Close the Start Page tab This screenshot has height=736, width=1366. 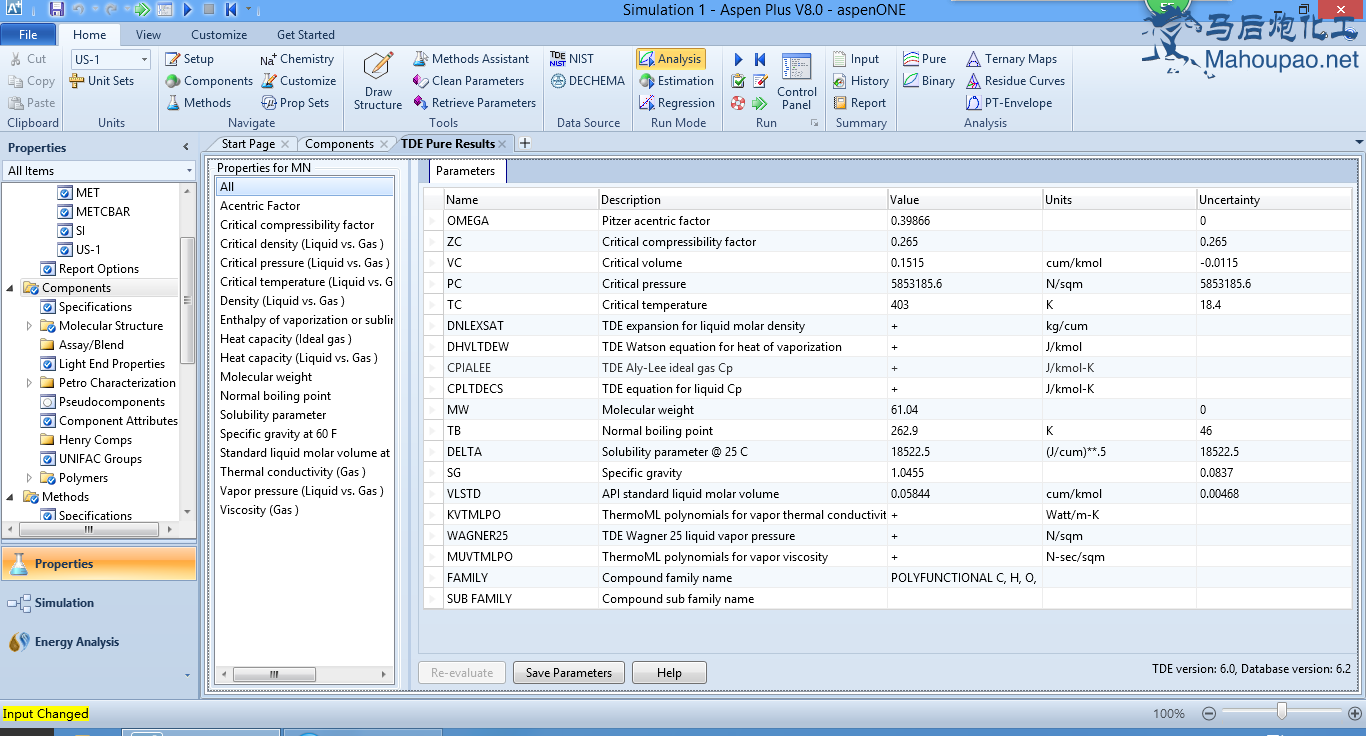coord(285,144)
